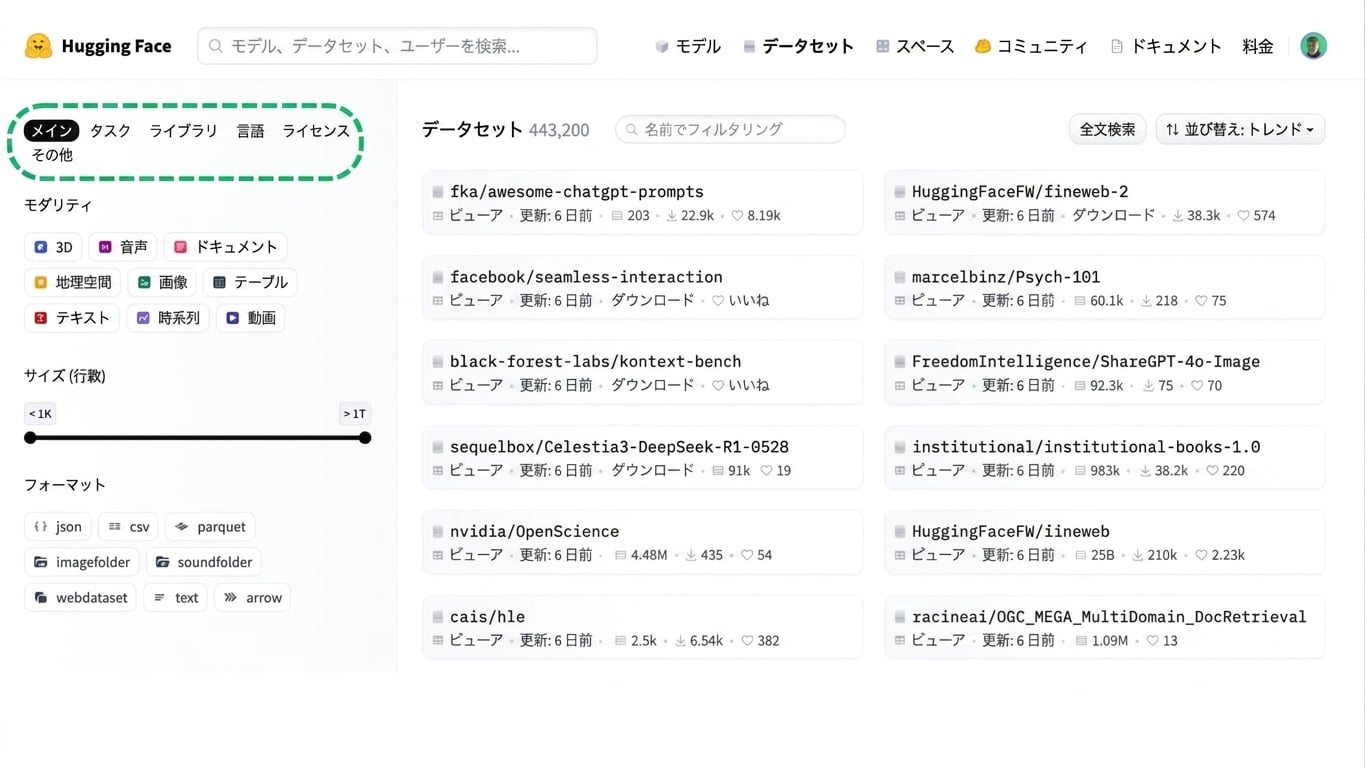This screenshot has width=1365, height=768.
Task: Open コミュニティ in the top navigation
Action: [x=1031, y=46]
